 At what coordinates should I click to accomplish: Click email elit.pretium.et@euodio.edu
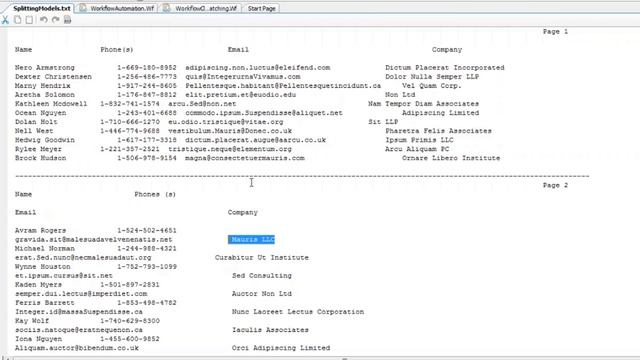click(x=240, y=95)
